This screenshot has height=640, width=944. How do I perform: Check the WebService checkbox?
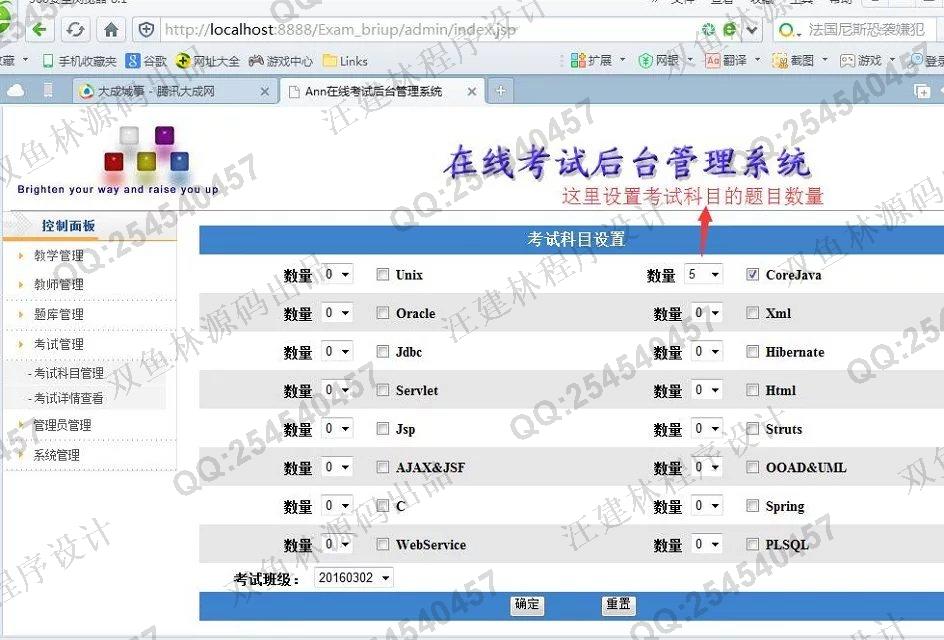pos(382,544)
